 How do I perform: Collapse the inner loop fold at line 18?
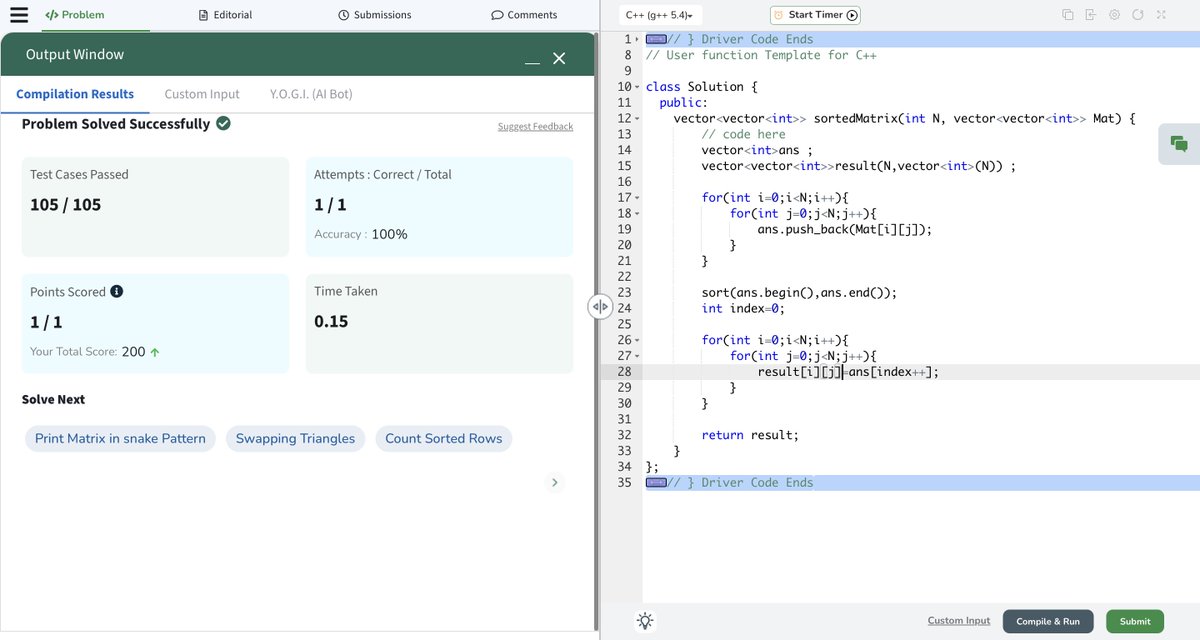[638, 213]
